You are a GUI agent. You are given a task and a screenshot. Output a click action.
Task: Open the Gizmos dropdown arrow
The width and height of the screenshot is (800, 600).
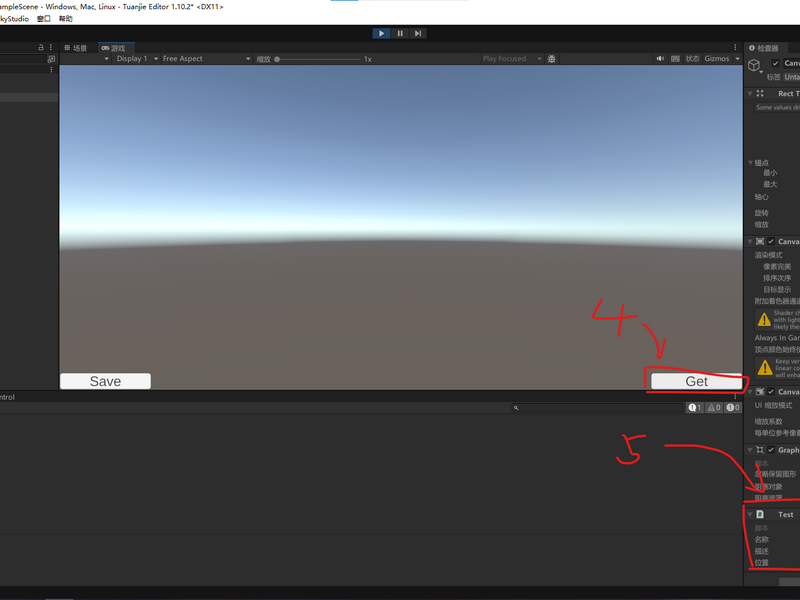coord(737,59)
